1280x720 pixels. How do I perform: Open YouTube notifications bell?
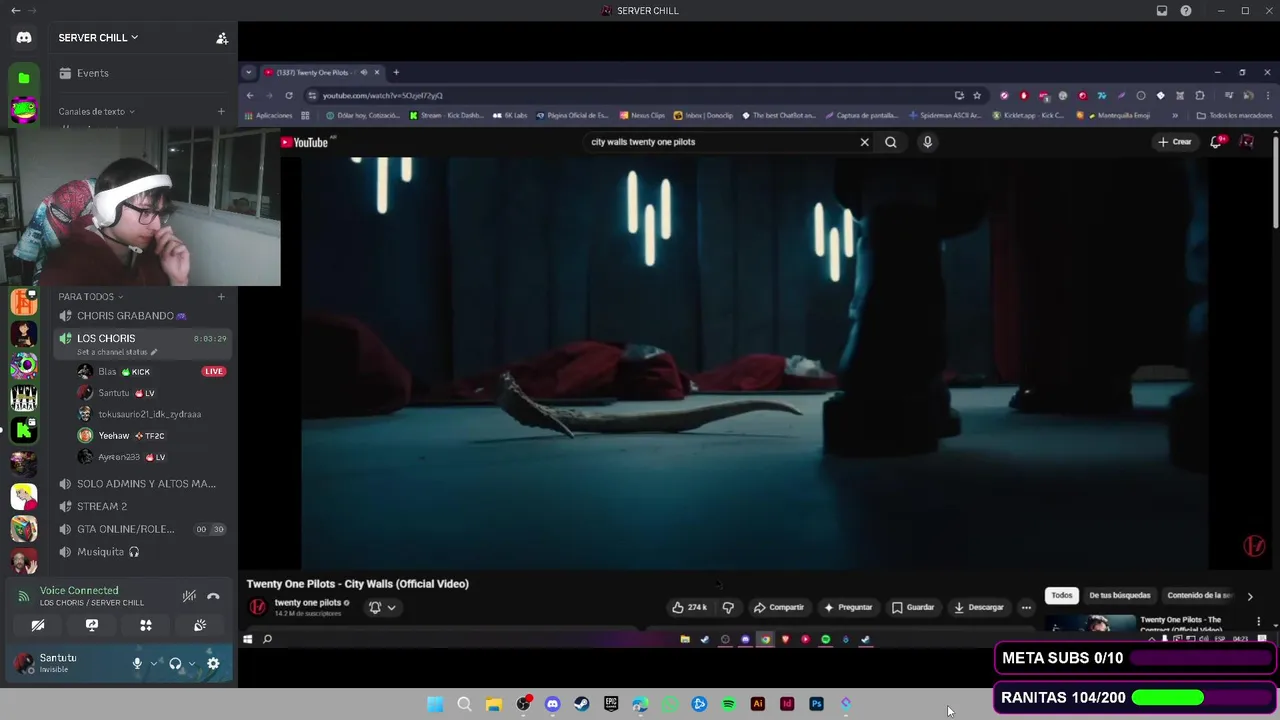click(1217, 142)
